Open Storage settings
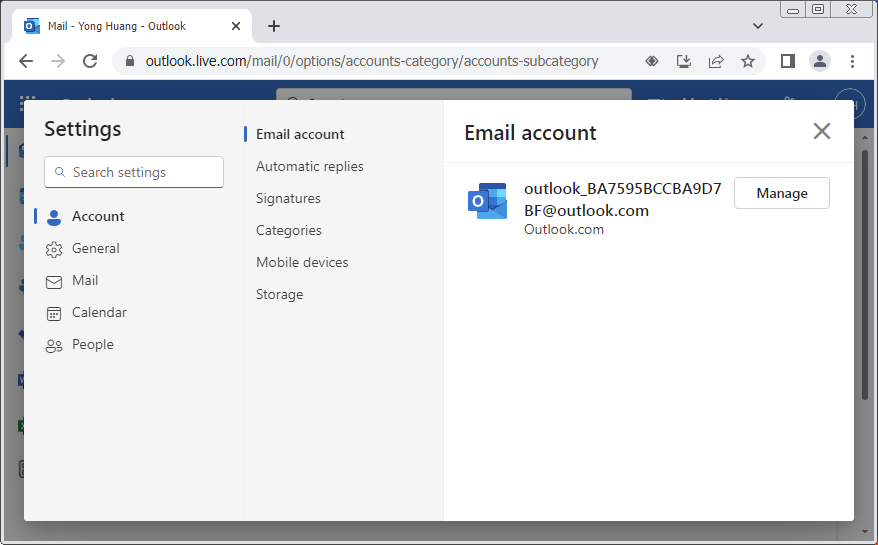 tap(279, 294)
